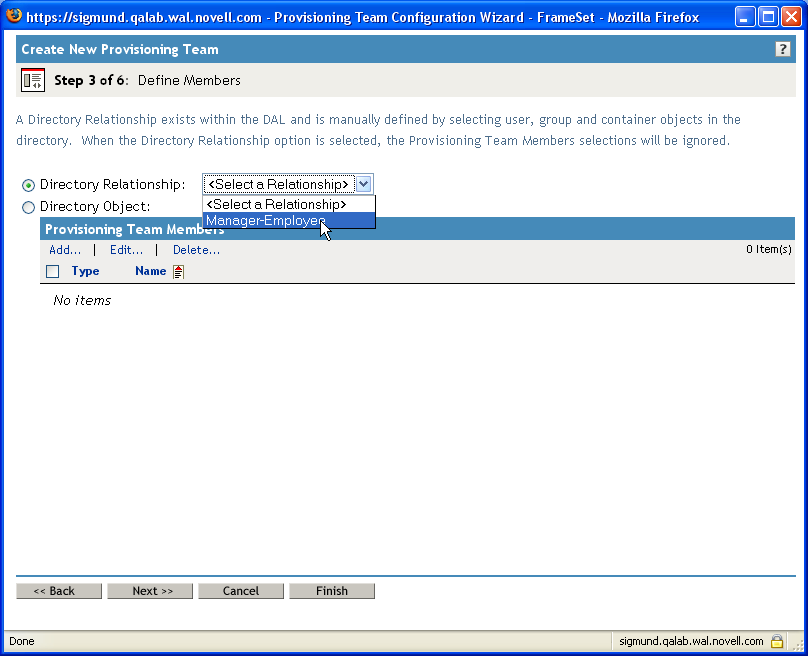
Task: Tick the select-all checkbox beside Type
Action: tap(53, 272)
